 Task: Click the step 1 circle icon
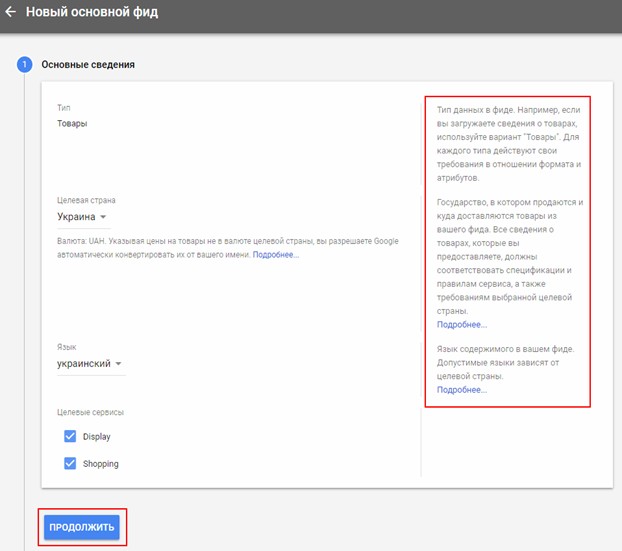[24, 65]
